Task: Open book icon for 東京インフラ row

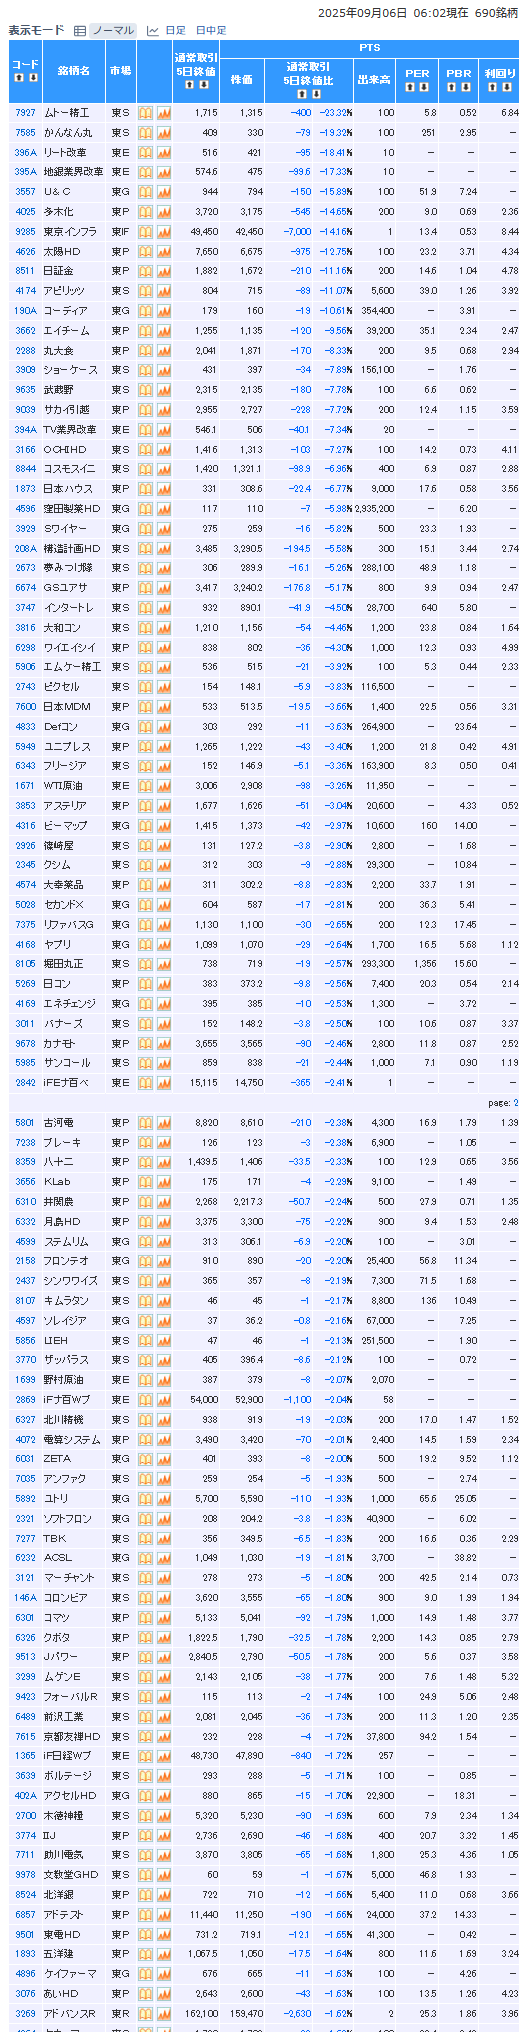Action: point(145,232)
